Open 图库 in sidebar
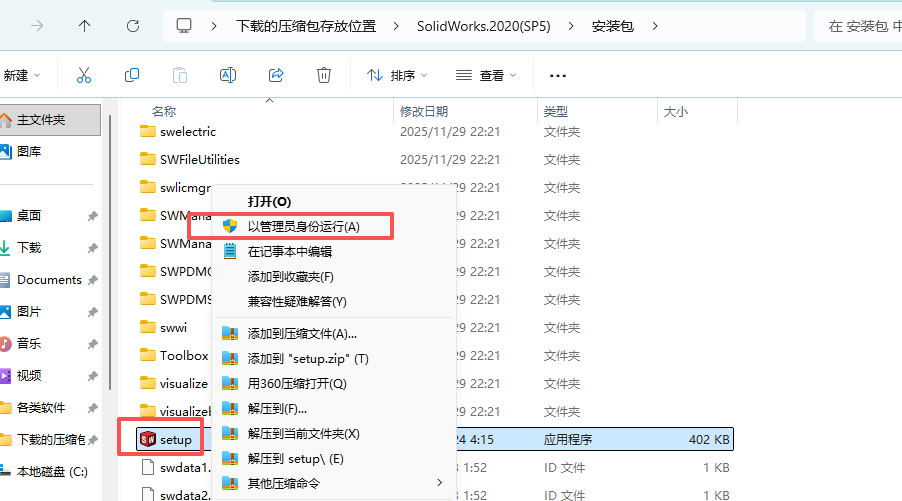 point(29,151)
